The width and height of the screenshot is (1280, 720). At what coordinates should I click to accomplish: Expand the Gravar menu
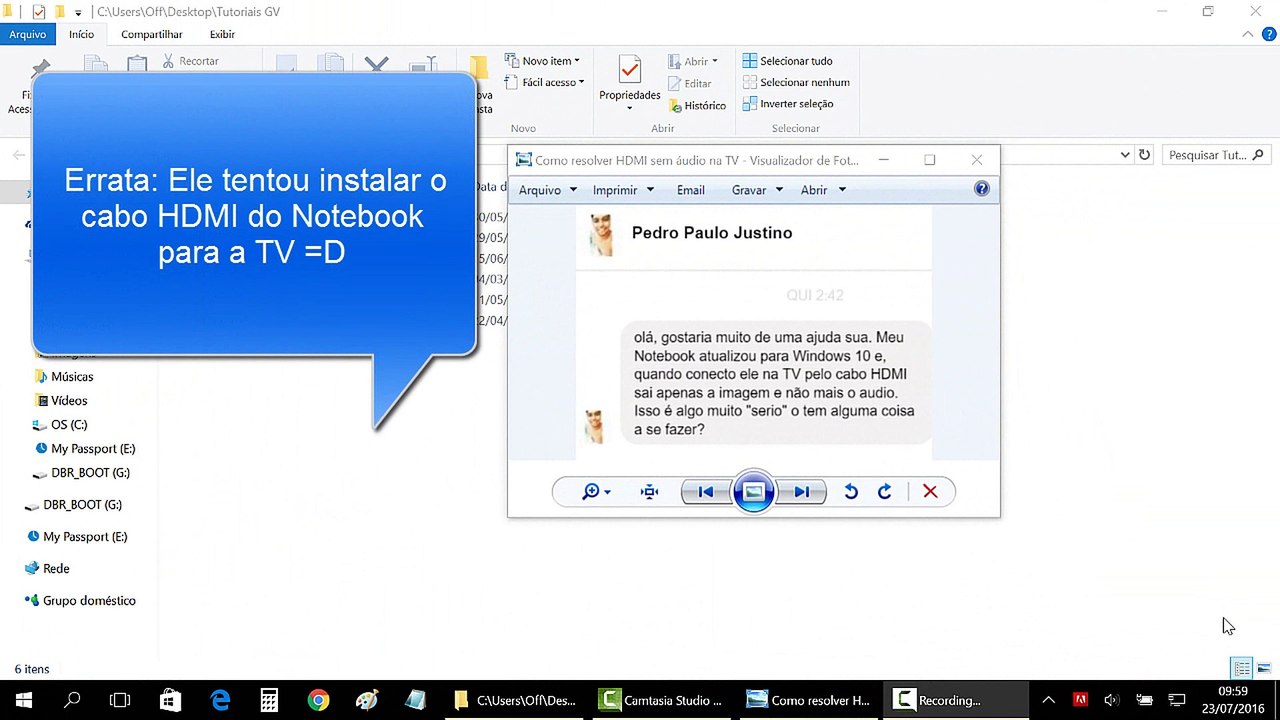click(756, 190)
